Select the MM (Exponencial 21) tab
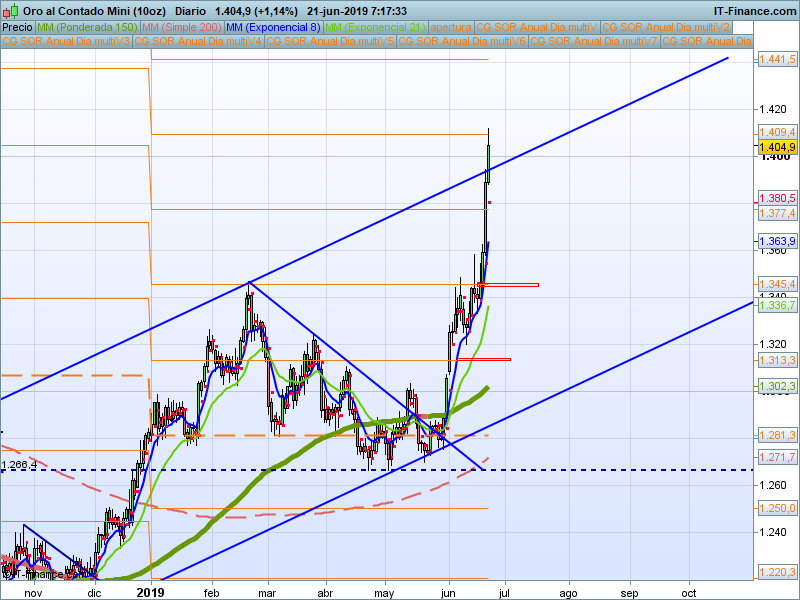 coord(375,28)
